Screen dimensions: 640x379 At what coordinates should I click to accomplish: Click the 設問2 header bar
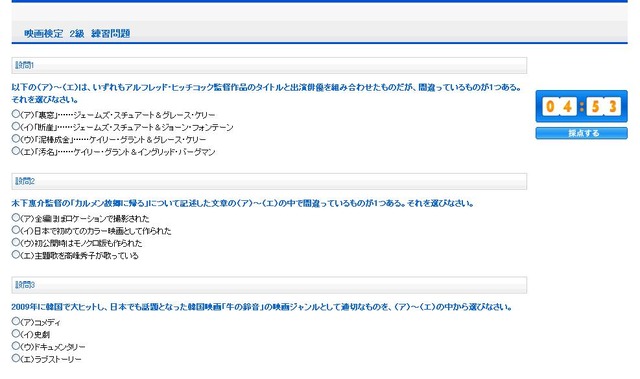[269, 181]
